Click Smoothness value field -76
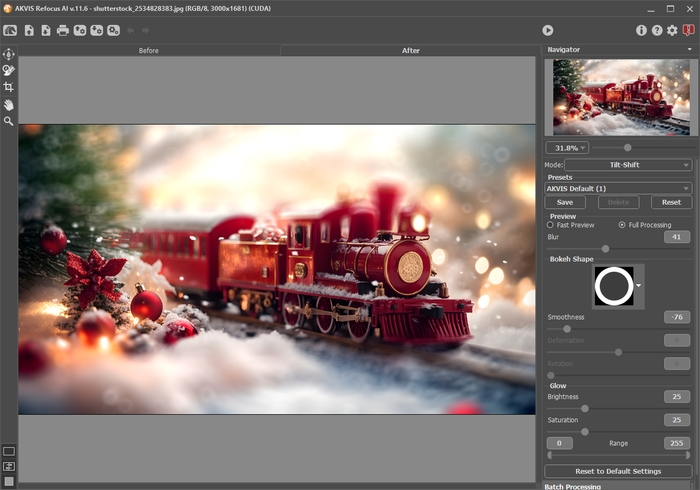The height and width of the screenshot is (490, 700). pyautogui.click(x=677, y=317)
